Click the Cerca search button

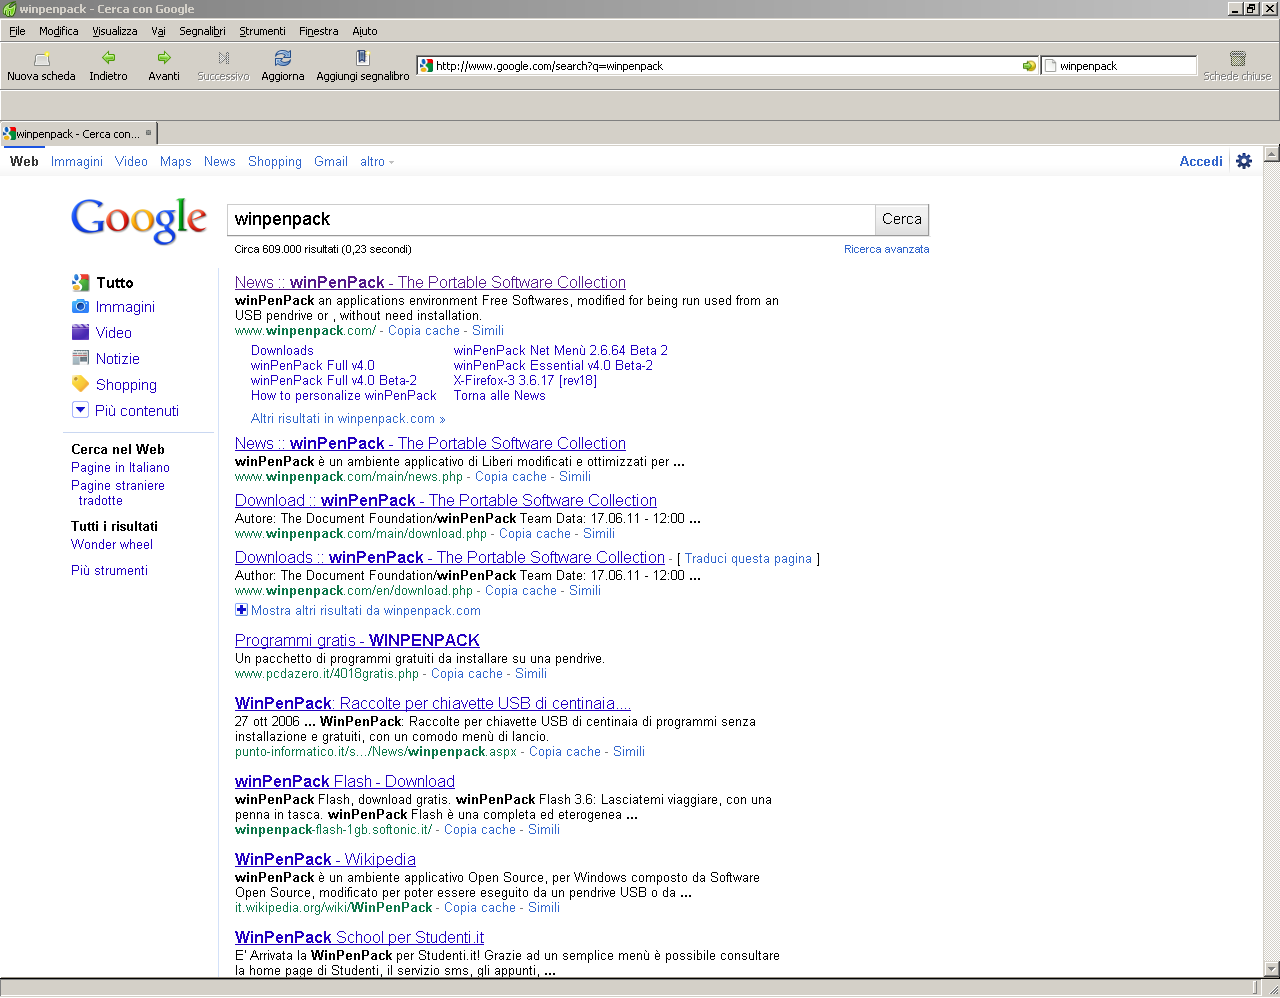[902, 219]
